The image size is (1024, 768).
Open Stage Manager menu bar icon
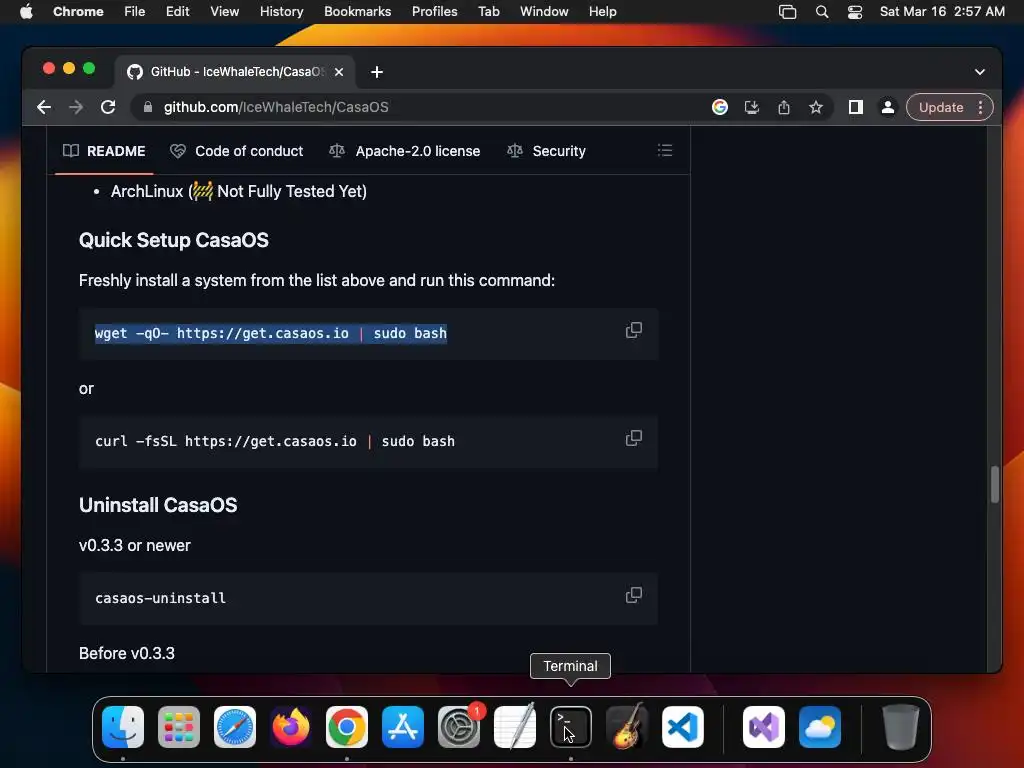(788, 12)
